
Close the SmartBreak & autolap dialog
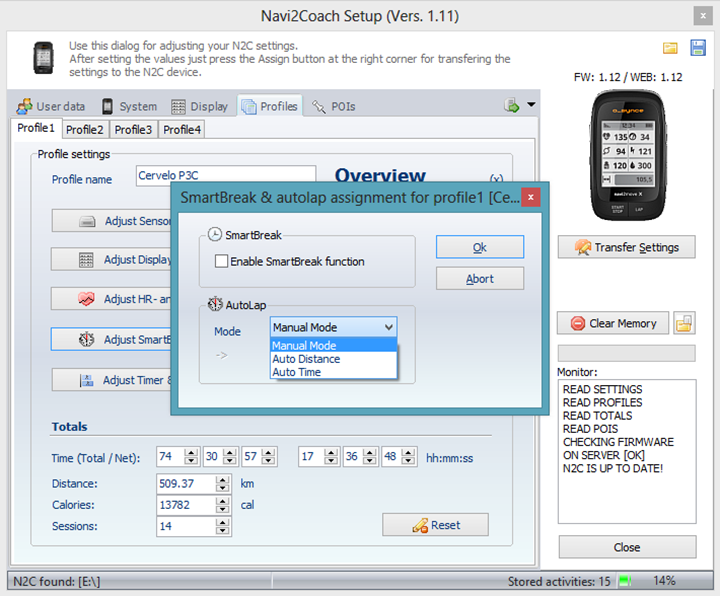pyautogui.click(x=530, y=197)
